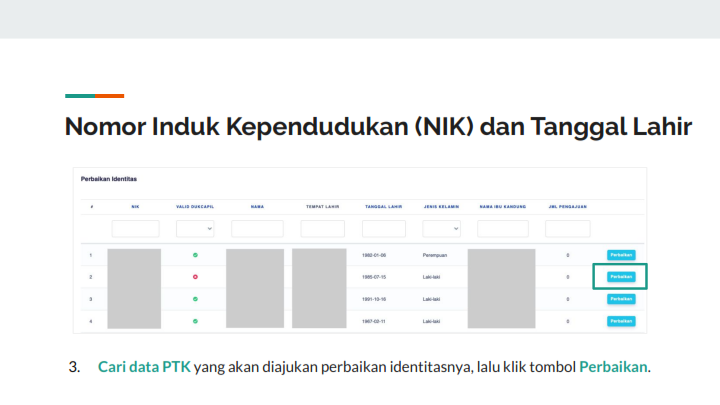
Task: Click Perbaikan button for row 3
Action: [621, 299]
